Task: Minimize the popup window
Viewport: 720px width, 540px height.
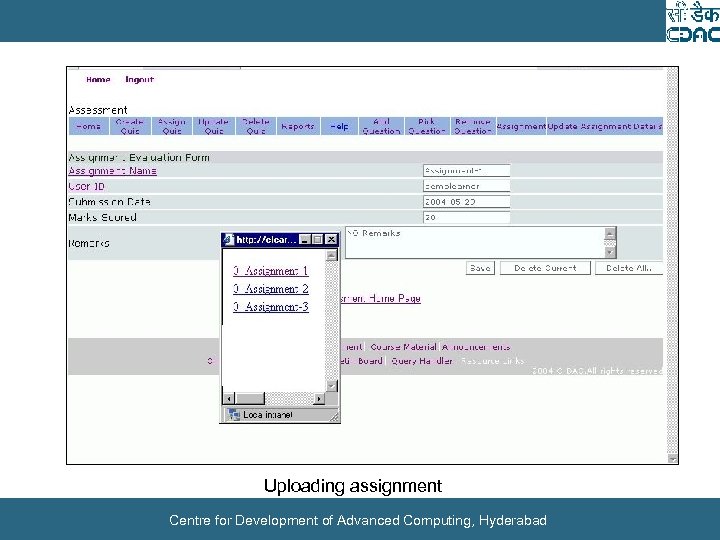Action: 304,239
